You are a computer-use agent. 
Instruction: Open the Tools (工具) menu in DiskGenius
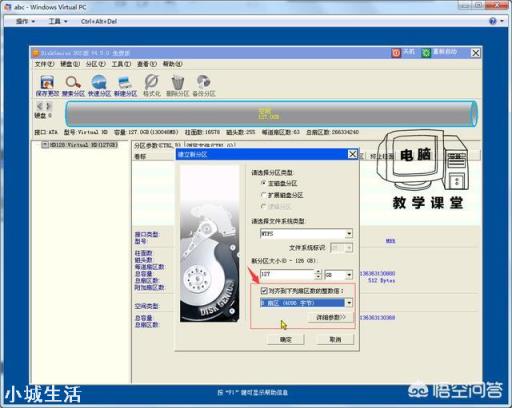[x=121, y=64]
